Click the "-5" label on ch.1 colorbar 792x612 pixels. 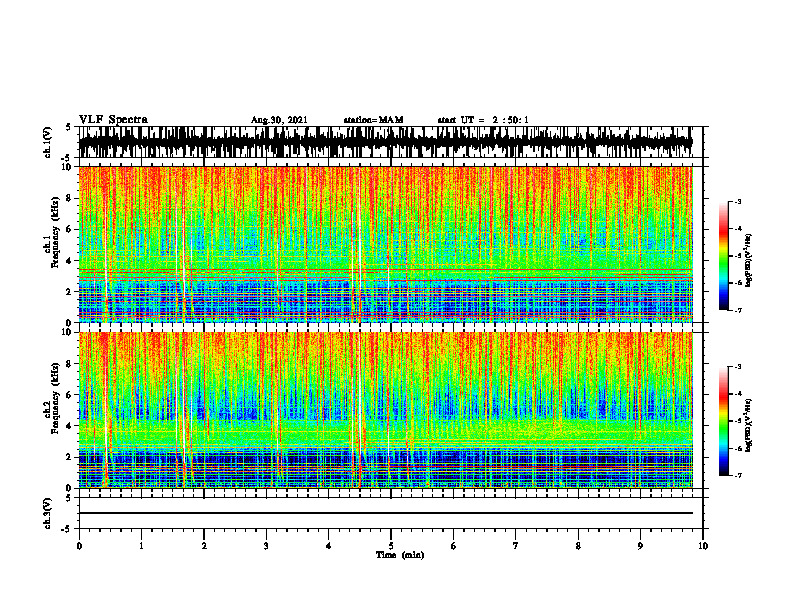(738, 256)
